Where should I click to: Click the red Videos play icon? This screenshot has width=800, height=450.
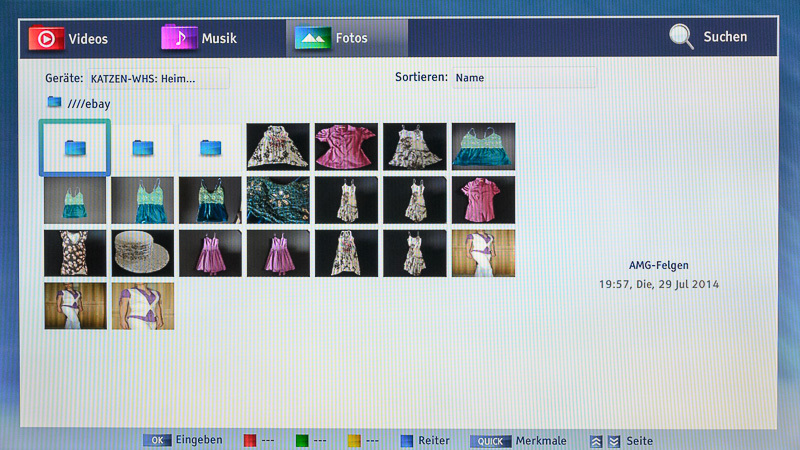pyautogui.click(x=46, y=39)
